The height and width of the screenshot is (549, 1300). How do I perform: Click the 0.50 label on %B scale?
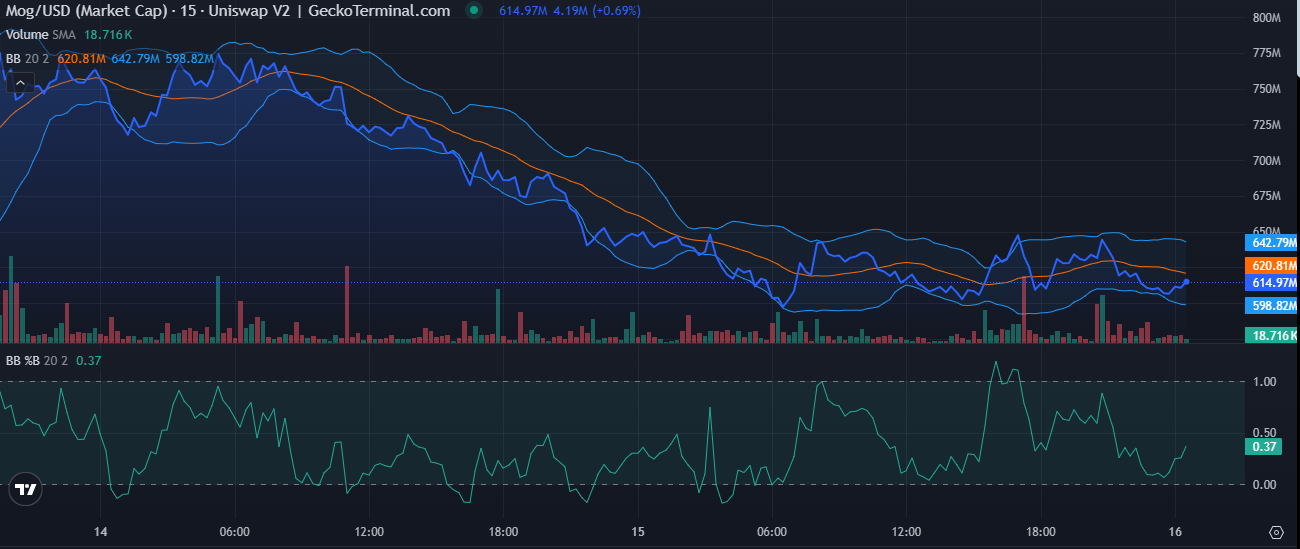[1264, 432]
